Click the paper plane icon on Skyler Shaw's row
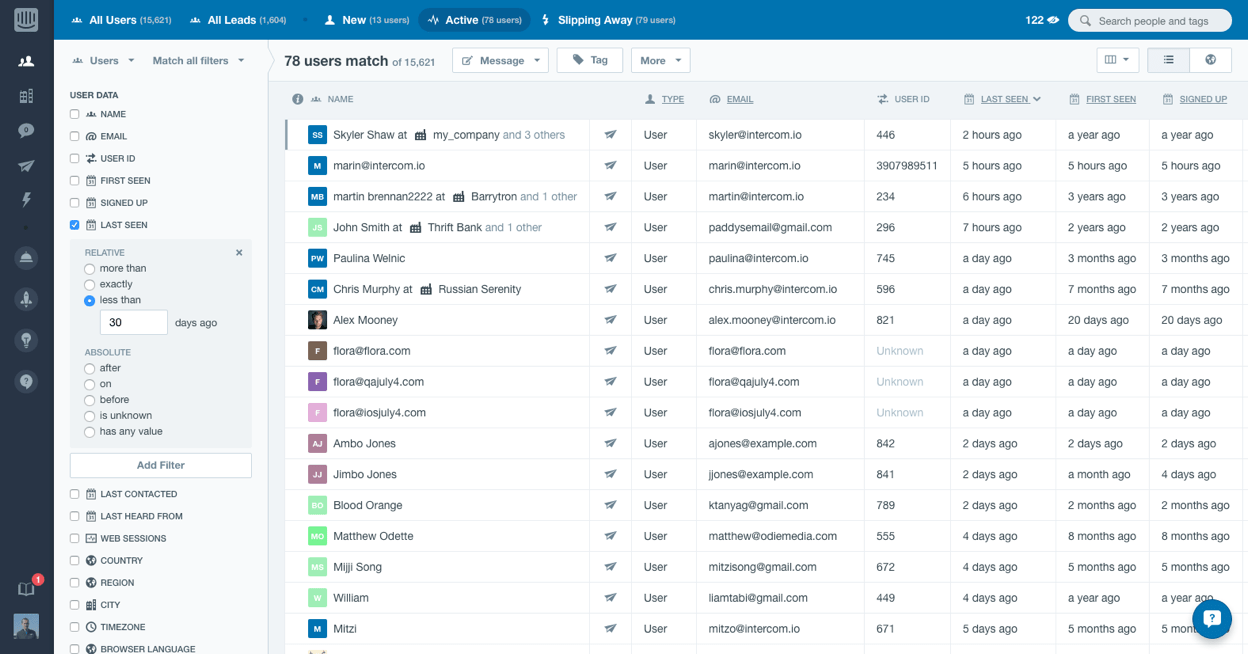The width and height of the screenshot is (1248, 654). point(610,134)
